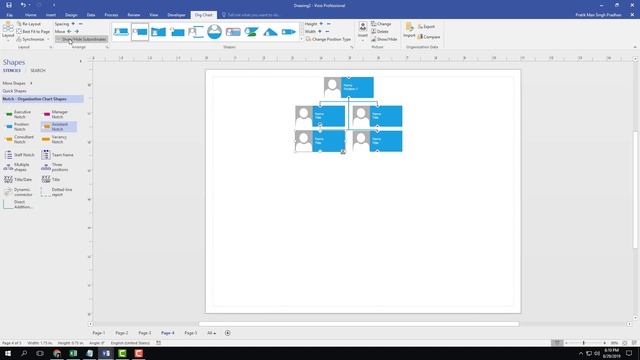The width and height of the screenshot is (640, 360).
Task: Select the Vacancy Notch shape
Action: (x=57, y=139)
